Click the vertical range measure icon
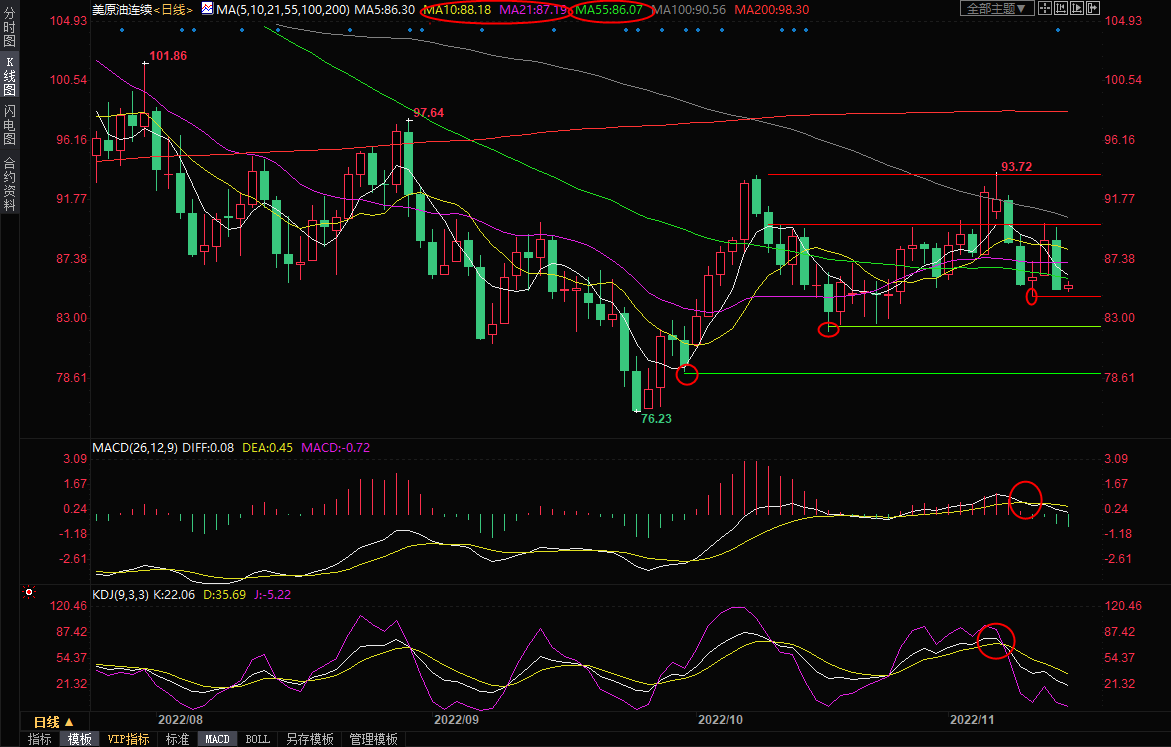Image resolution: width=1171 pixels, height=747 pixels. pyautogui.click(x=1060, y=8)
